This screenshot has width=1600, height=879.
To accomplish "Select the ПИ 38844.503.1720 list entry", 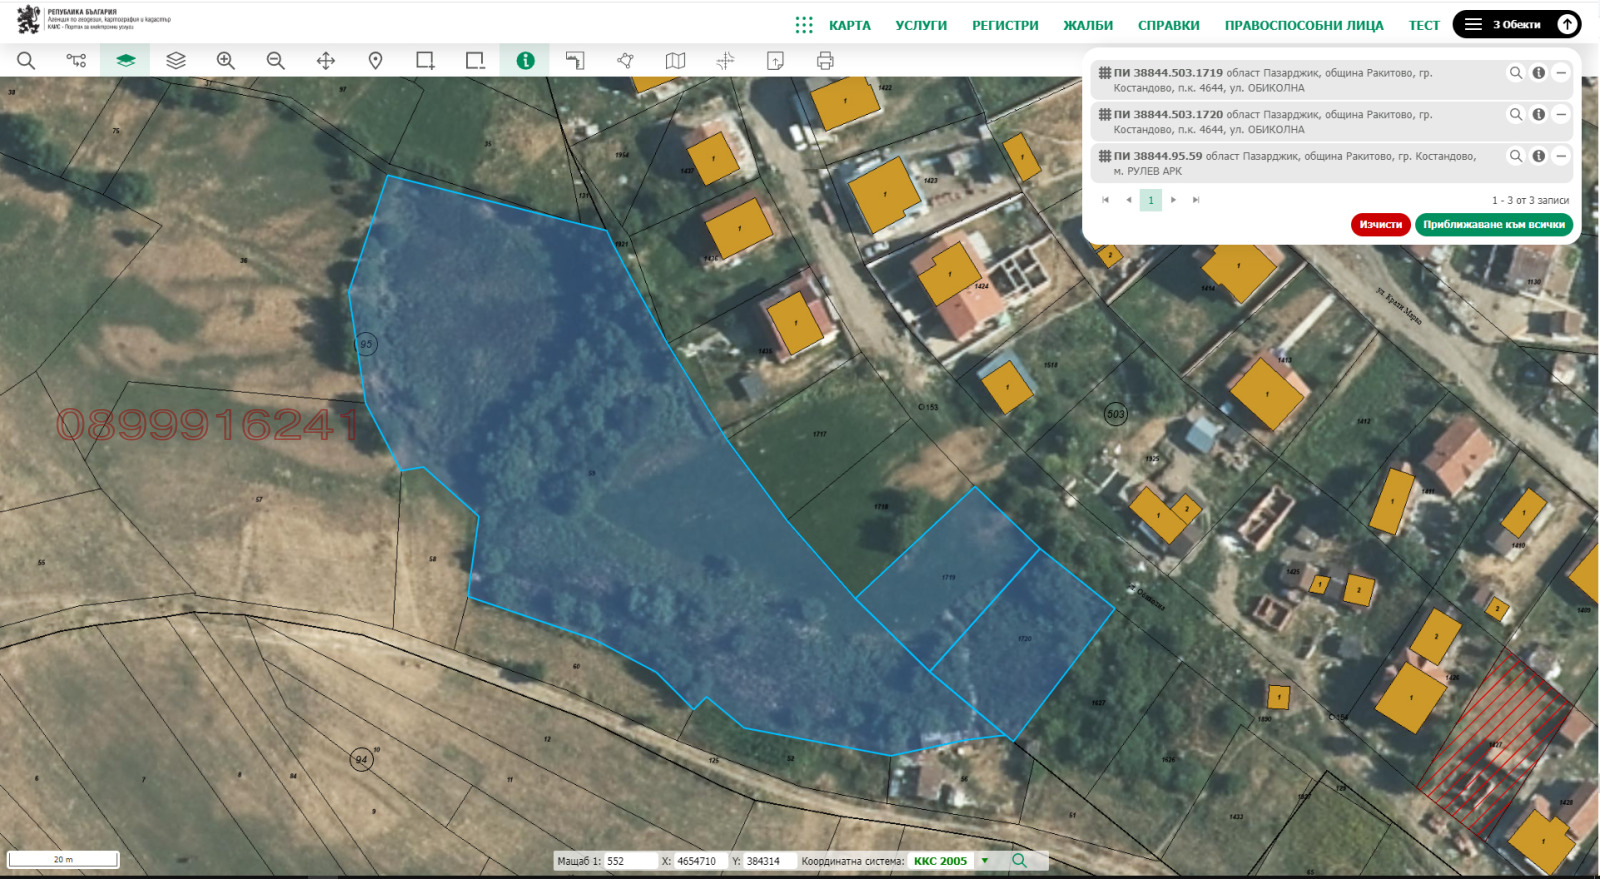I will pyautogui.click(x=1332, y=122).
